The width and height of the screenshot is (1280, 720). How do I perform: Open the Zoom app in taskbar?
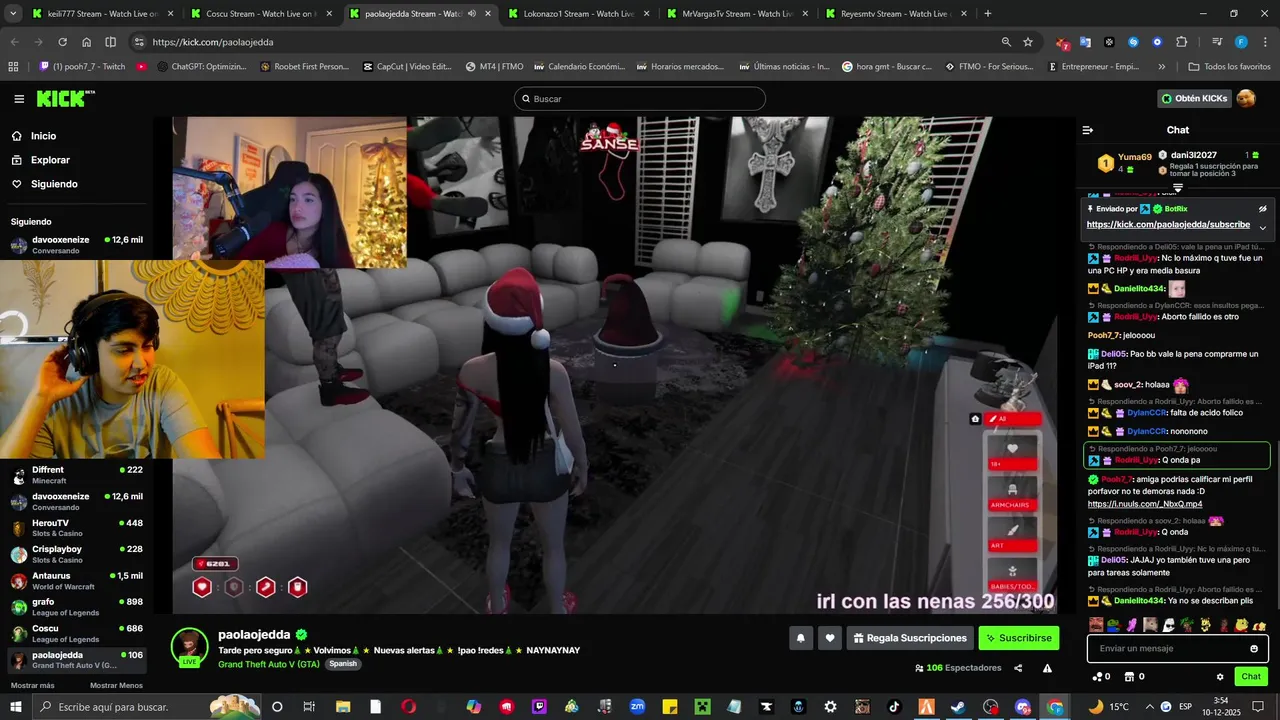click(x=636, y=707)
